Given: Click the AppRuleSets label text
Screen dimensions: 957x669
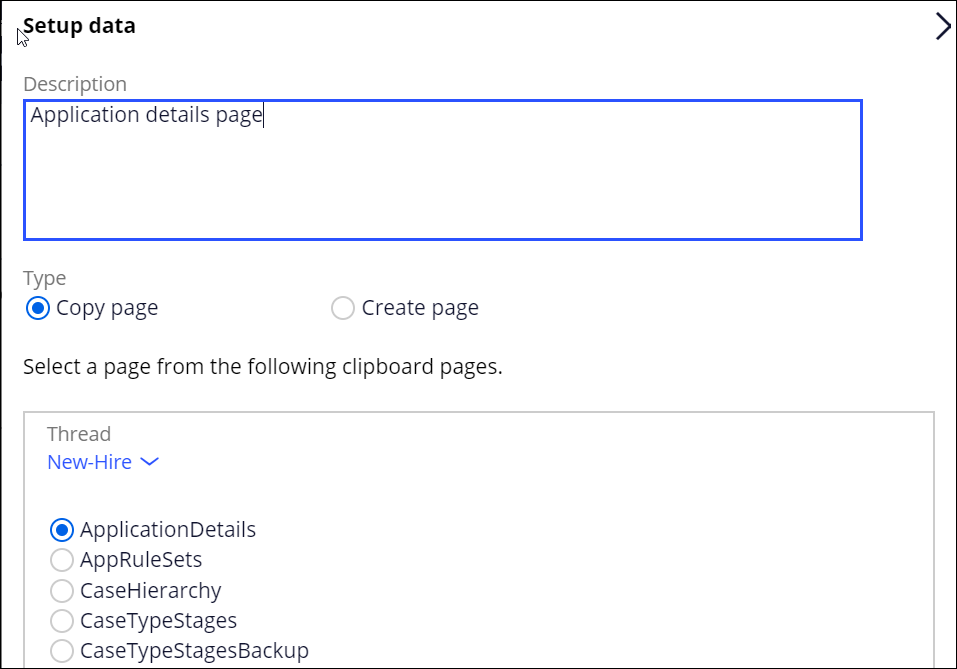Looking at the screenshot, I should coord(141,560).
